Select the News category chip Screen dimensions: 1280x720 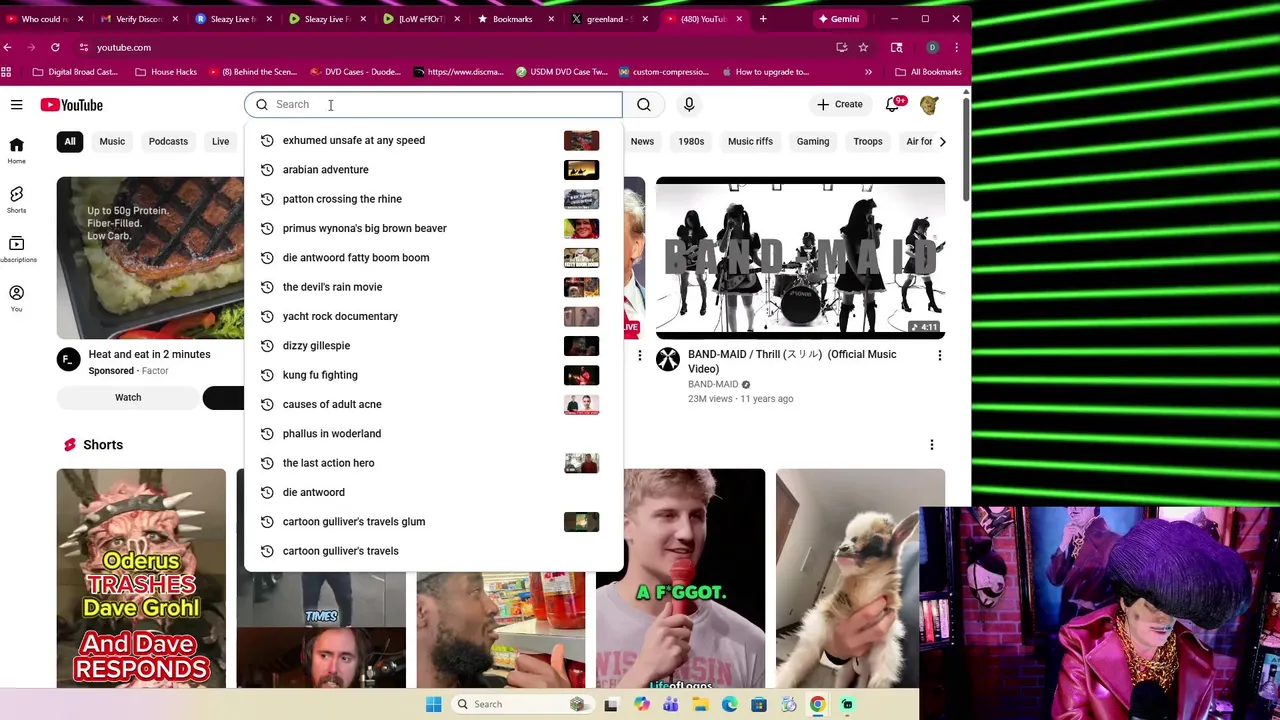click(x=642, y=141)
